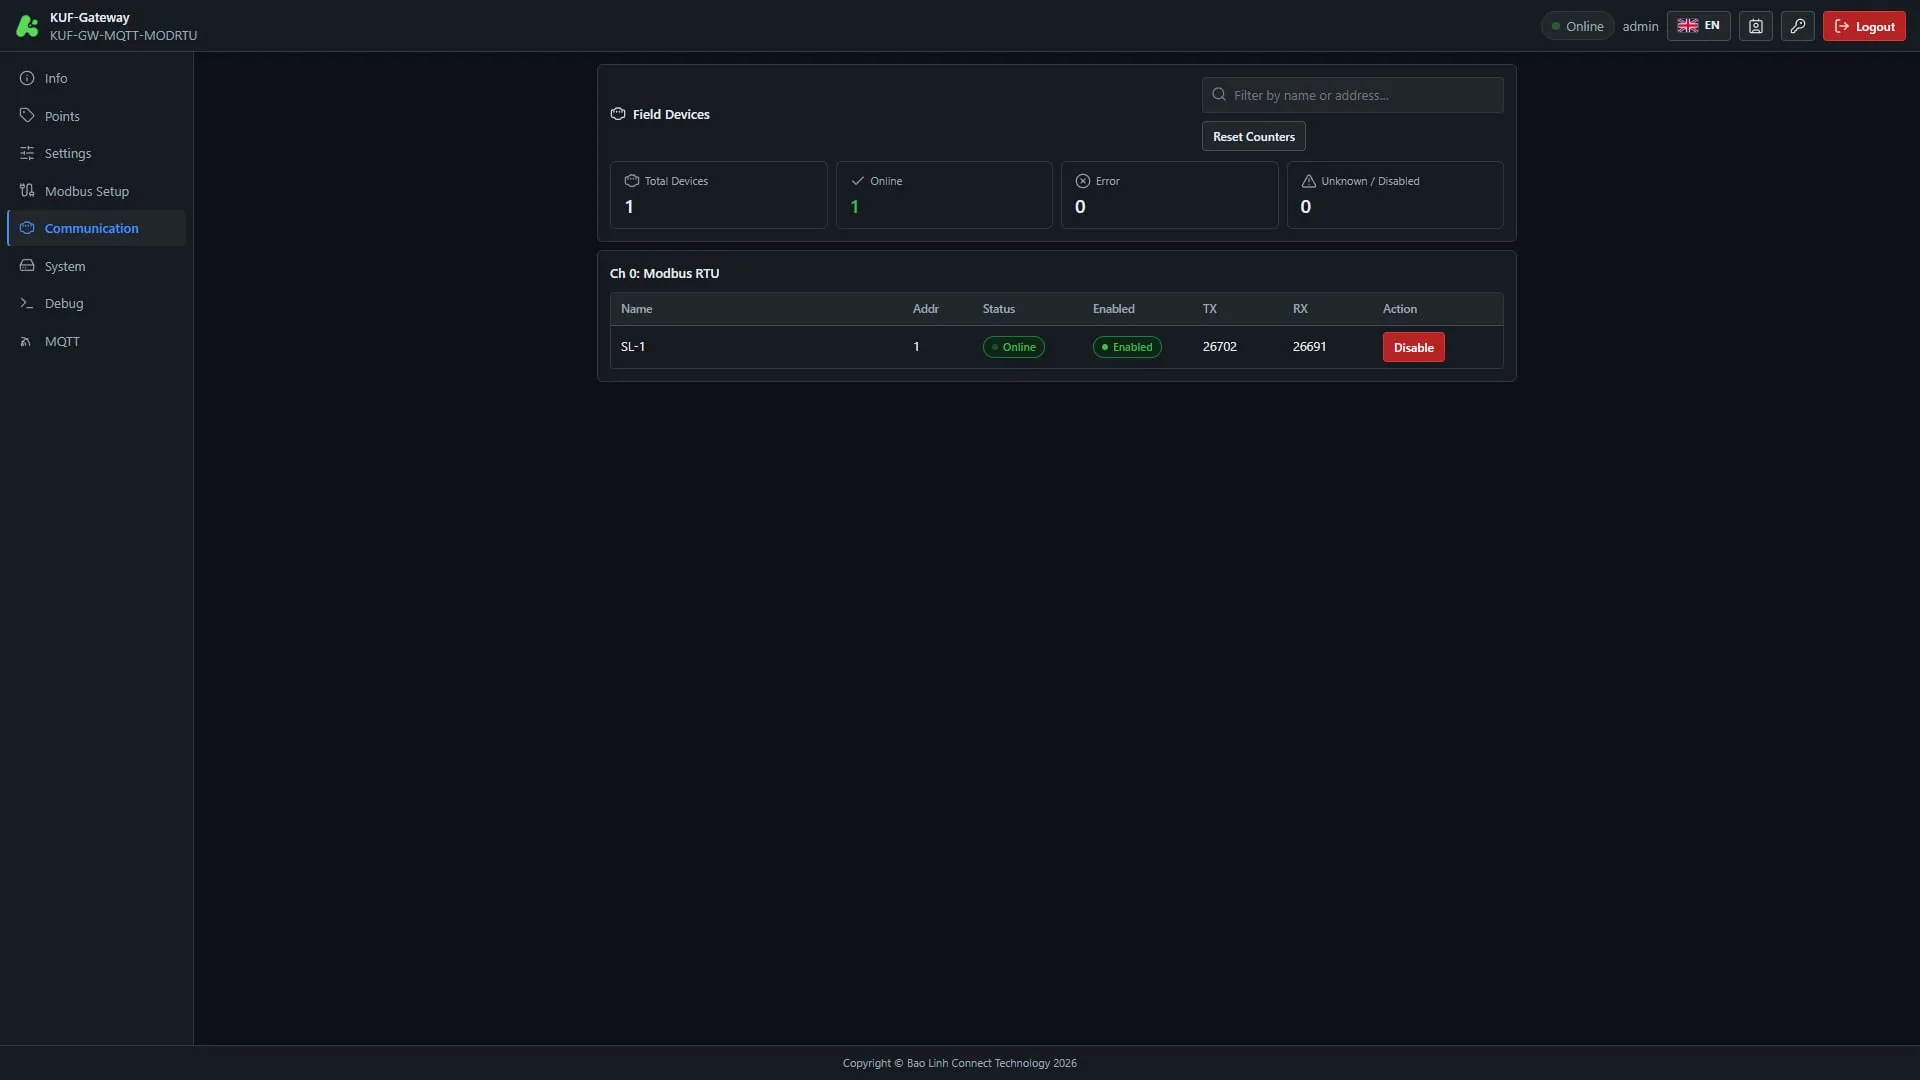The width and height of the screenshot is (1920, 1080).
Task: Click the Error card cross-circle icon
Action: 1082,181
